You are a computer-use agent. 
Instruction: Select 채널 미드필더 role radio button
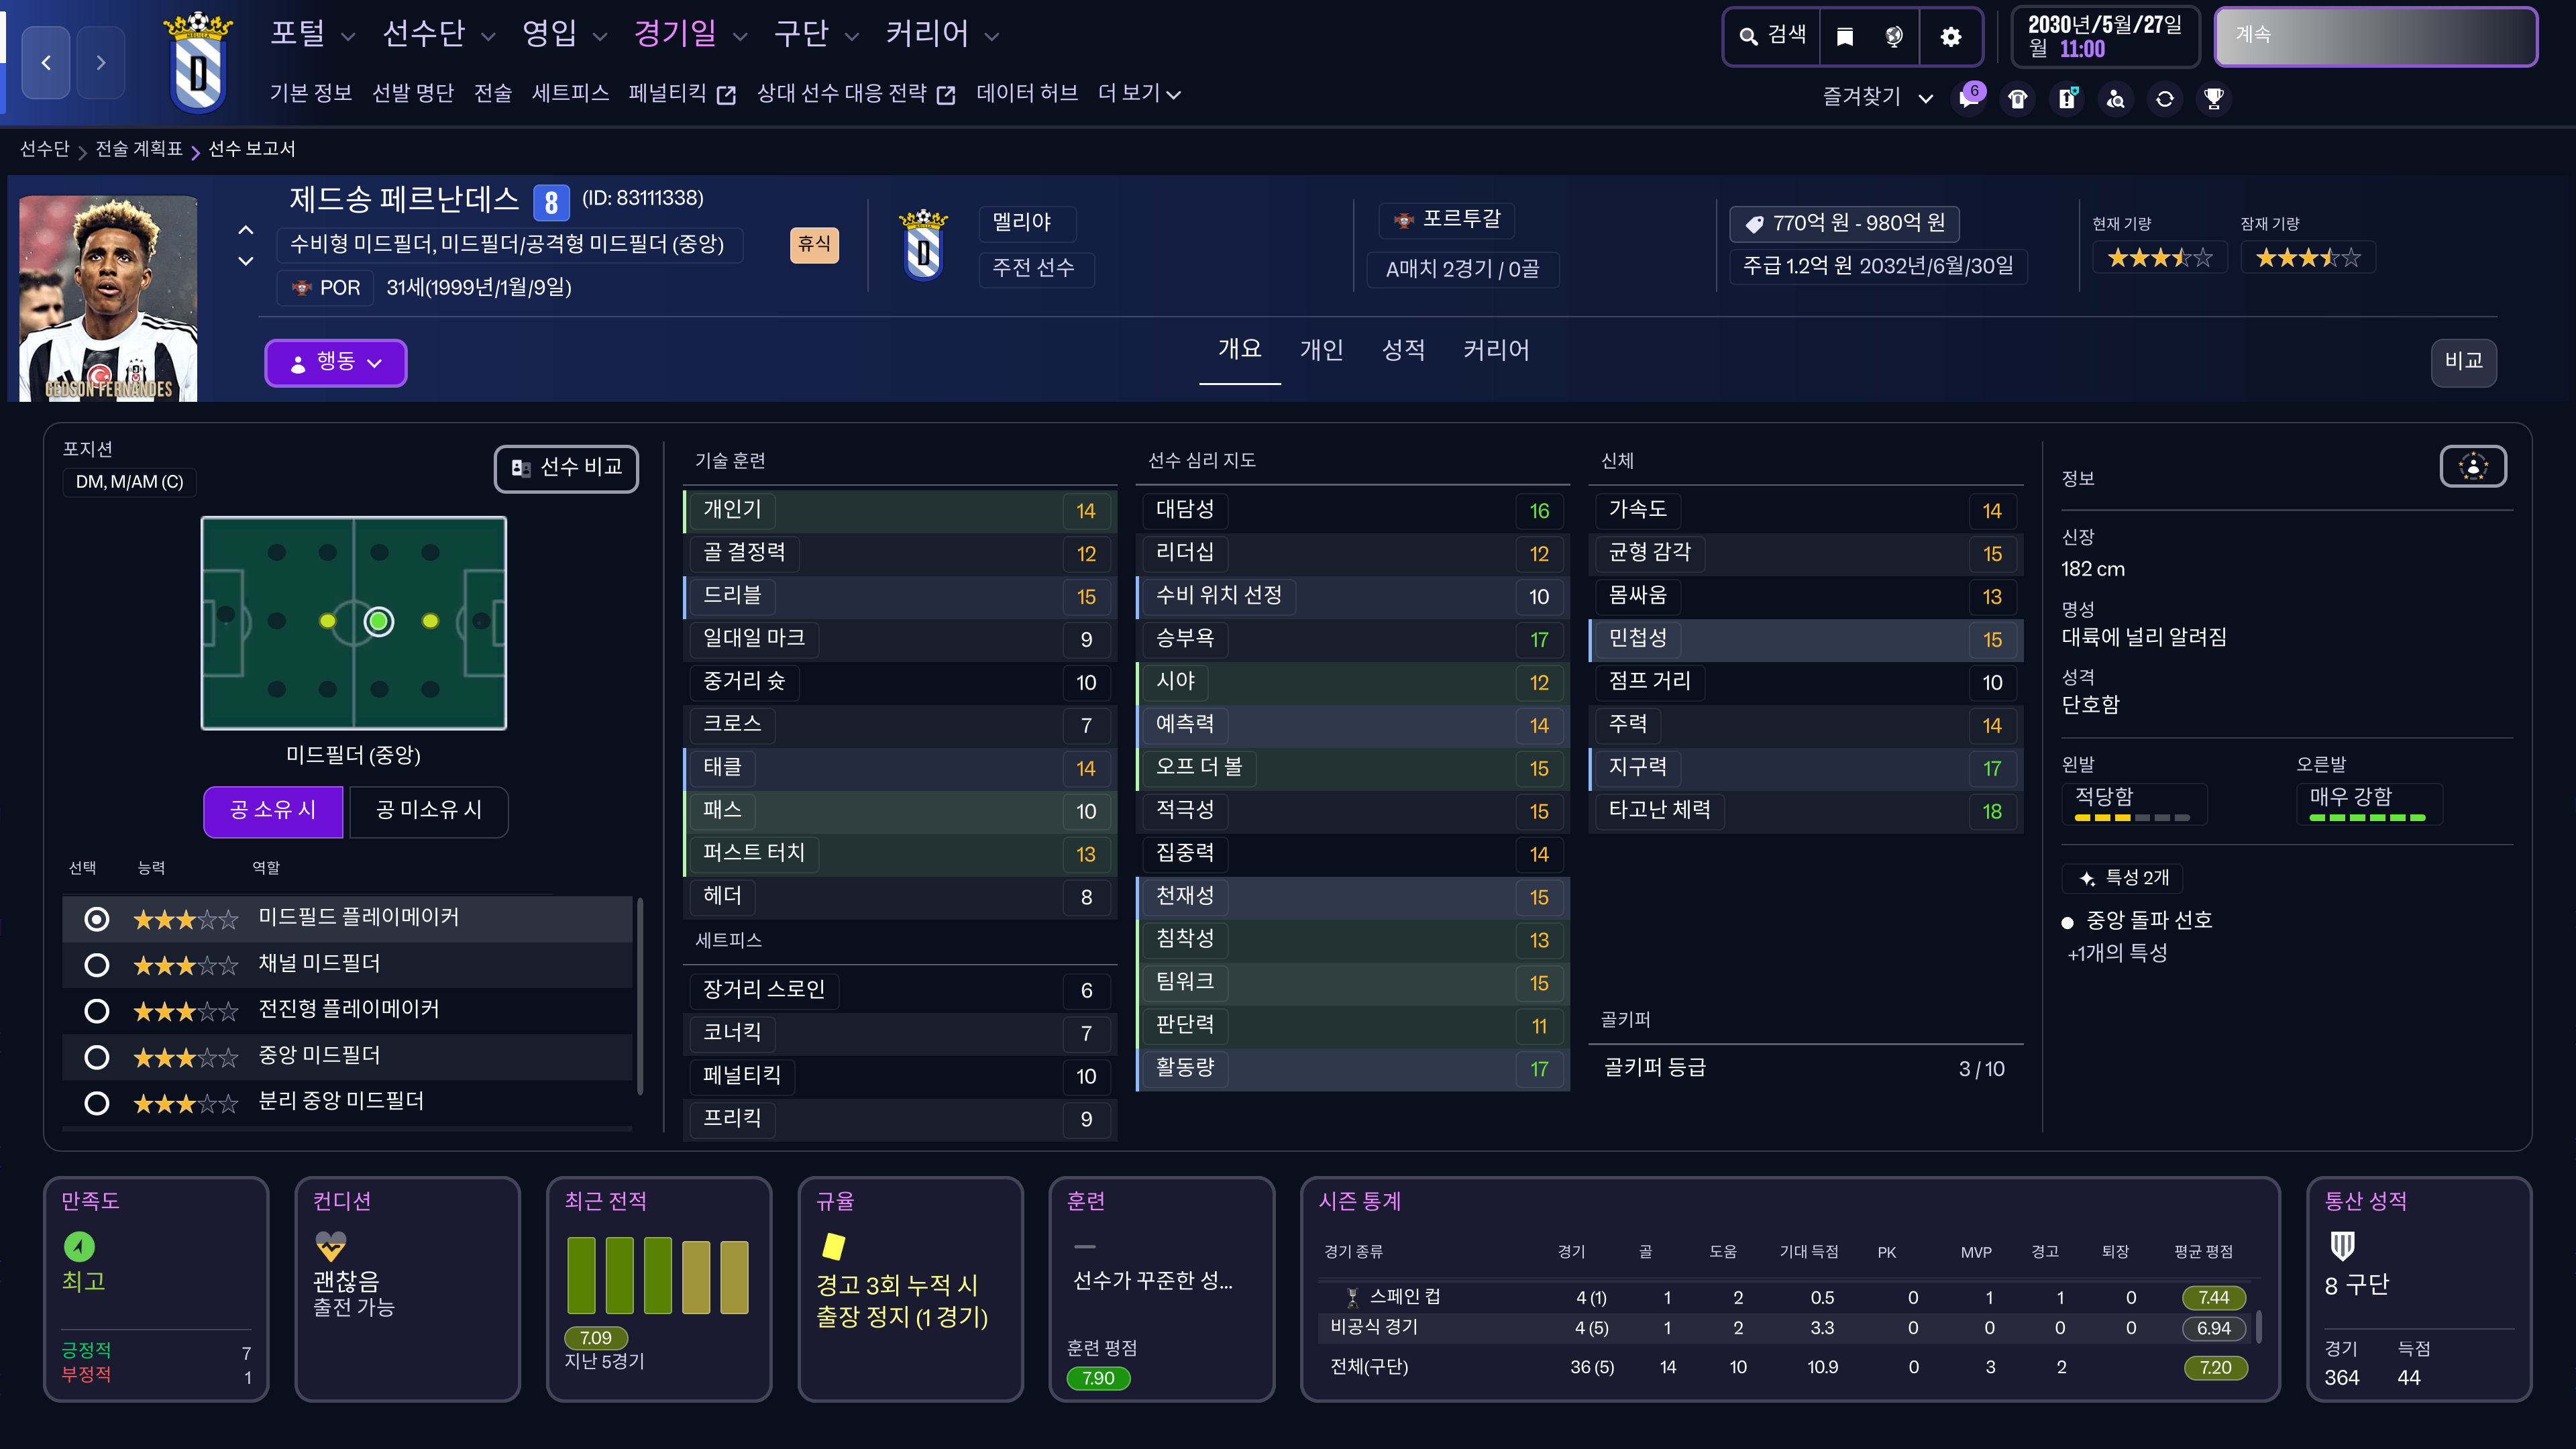click(x=97, y=965)
